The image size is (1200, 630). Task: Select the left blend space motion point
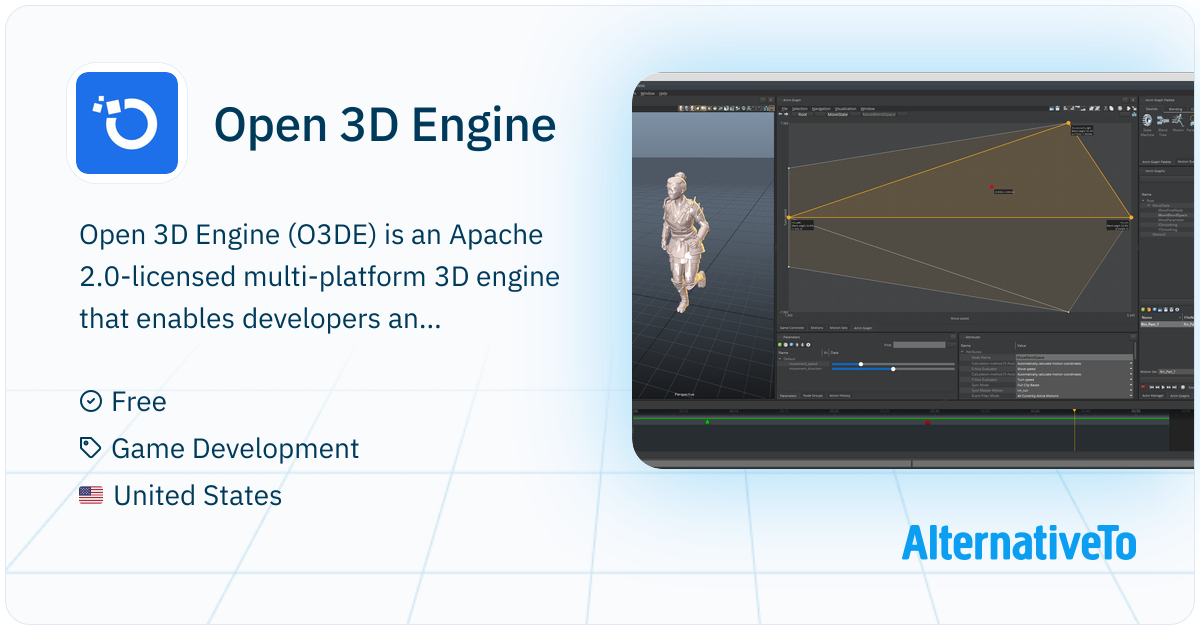coord(789,217)
